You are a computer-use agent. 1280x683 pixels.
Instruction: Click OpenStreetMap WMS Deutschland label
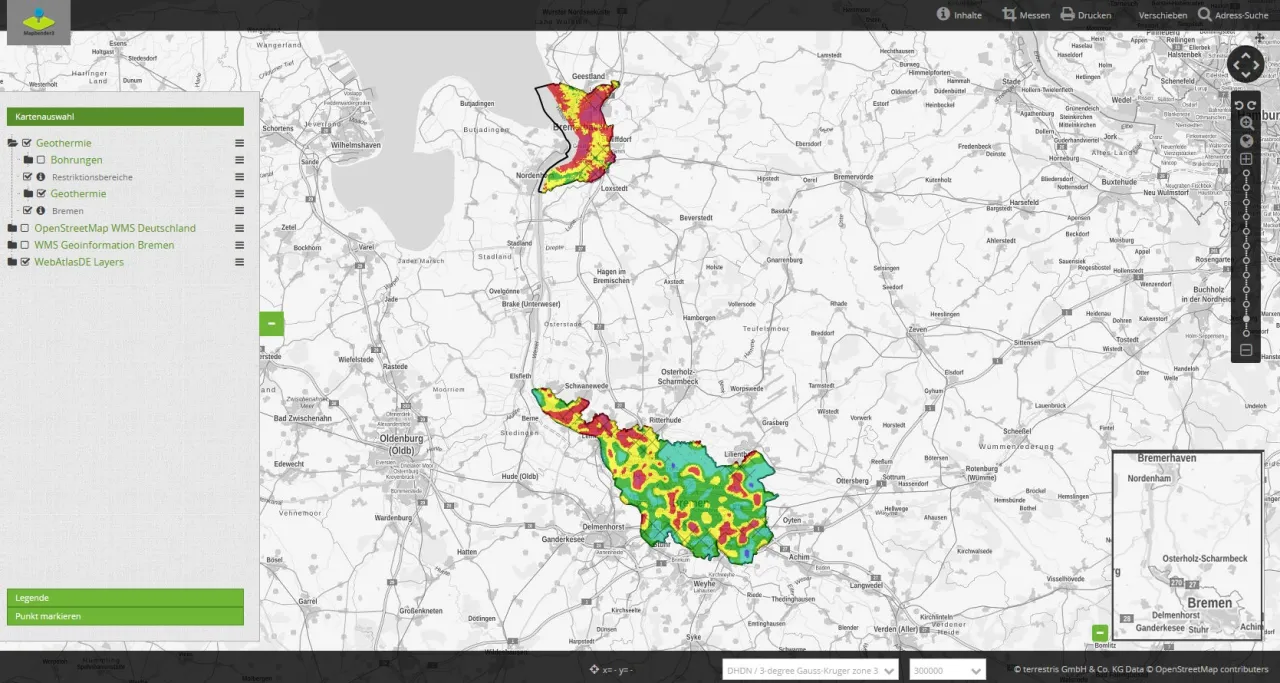pyautogui.click(x=115, y=228)
